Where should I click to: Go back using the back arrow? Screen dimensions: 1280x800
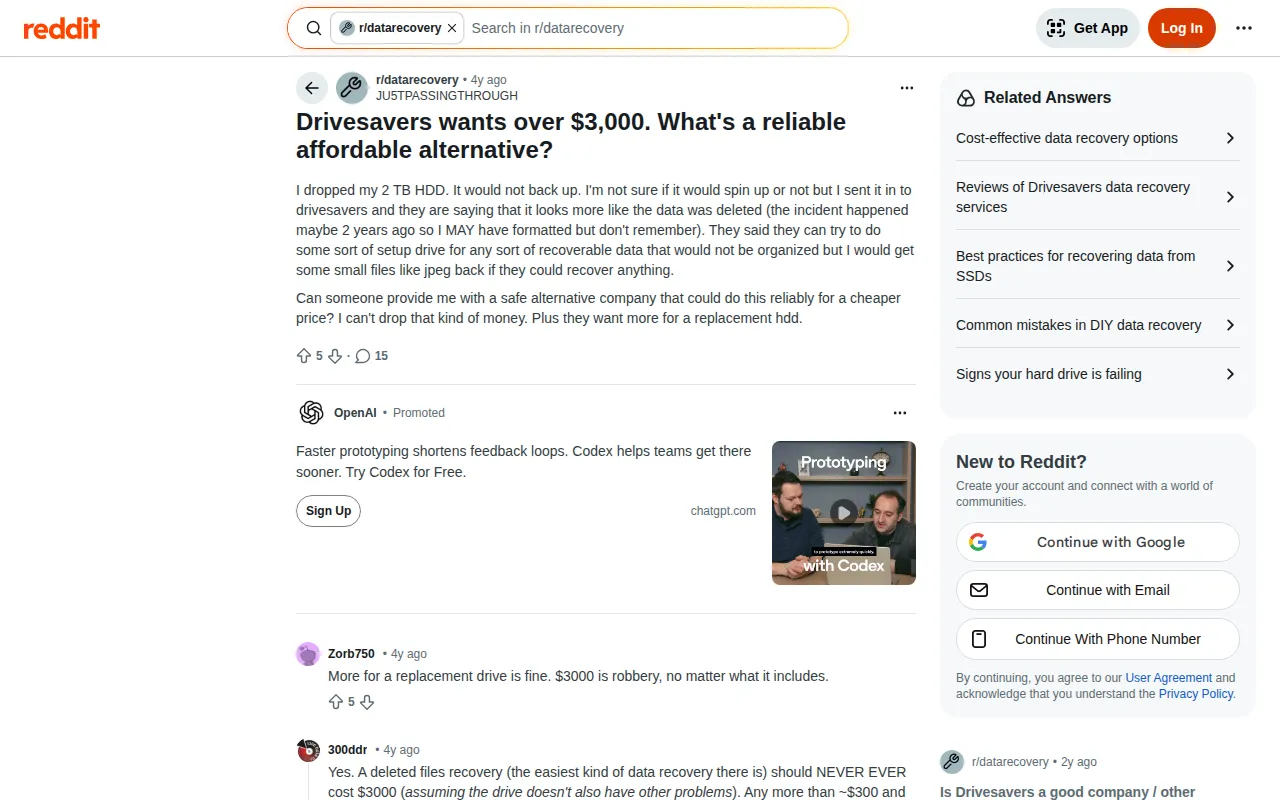click(x=312, y=88)
